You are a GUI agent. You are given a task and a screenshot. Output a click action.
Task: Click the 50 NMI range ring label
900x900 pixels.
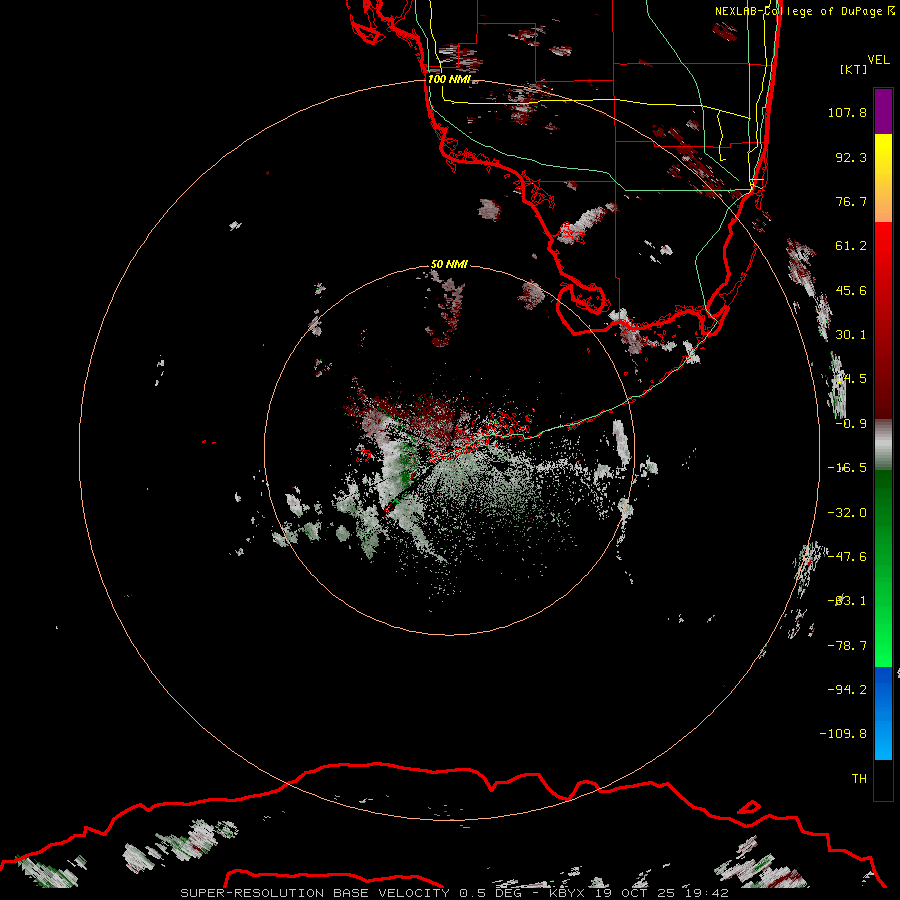(x=449, y=264)
